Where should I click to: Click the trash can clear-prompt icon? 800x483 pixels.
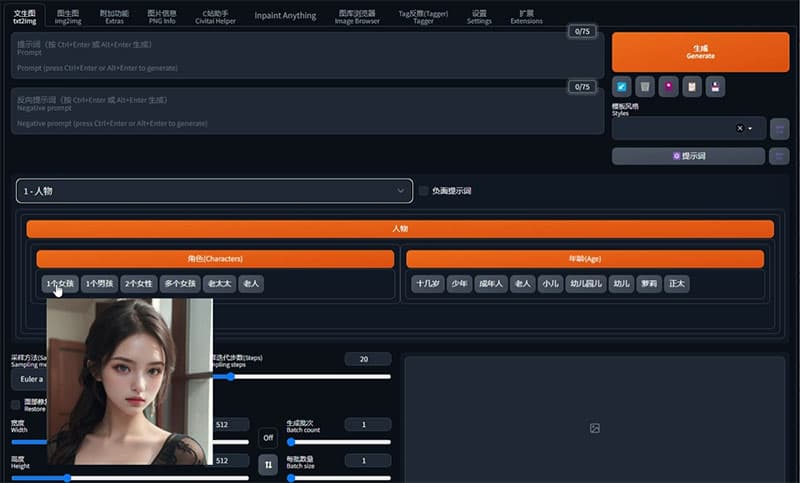point(645,87)
